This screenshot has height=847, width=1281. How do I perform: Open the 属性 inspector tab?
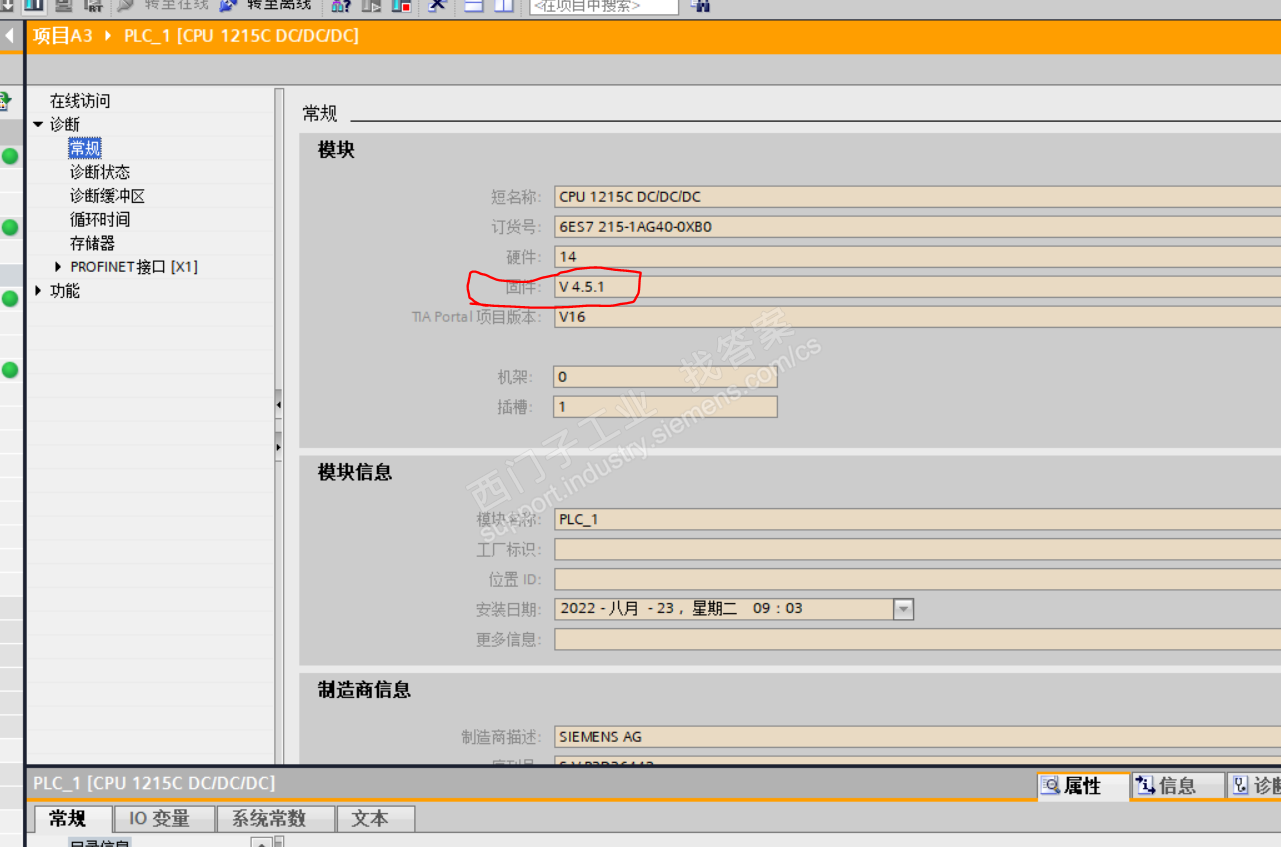(x=1082, y=786)
